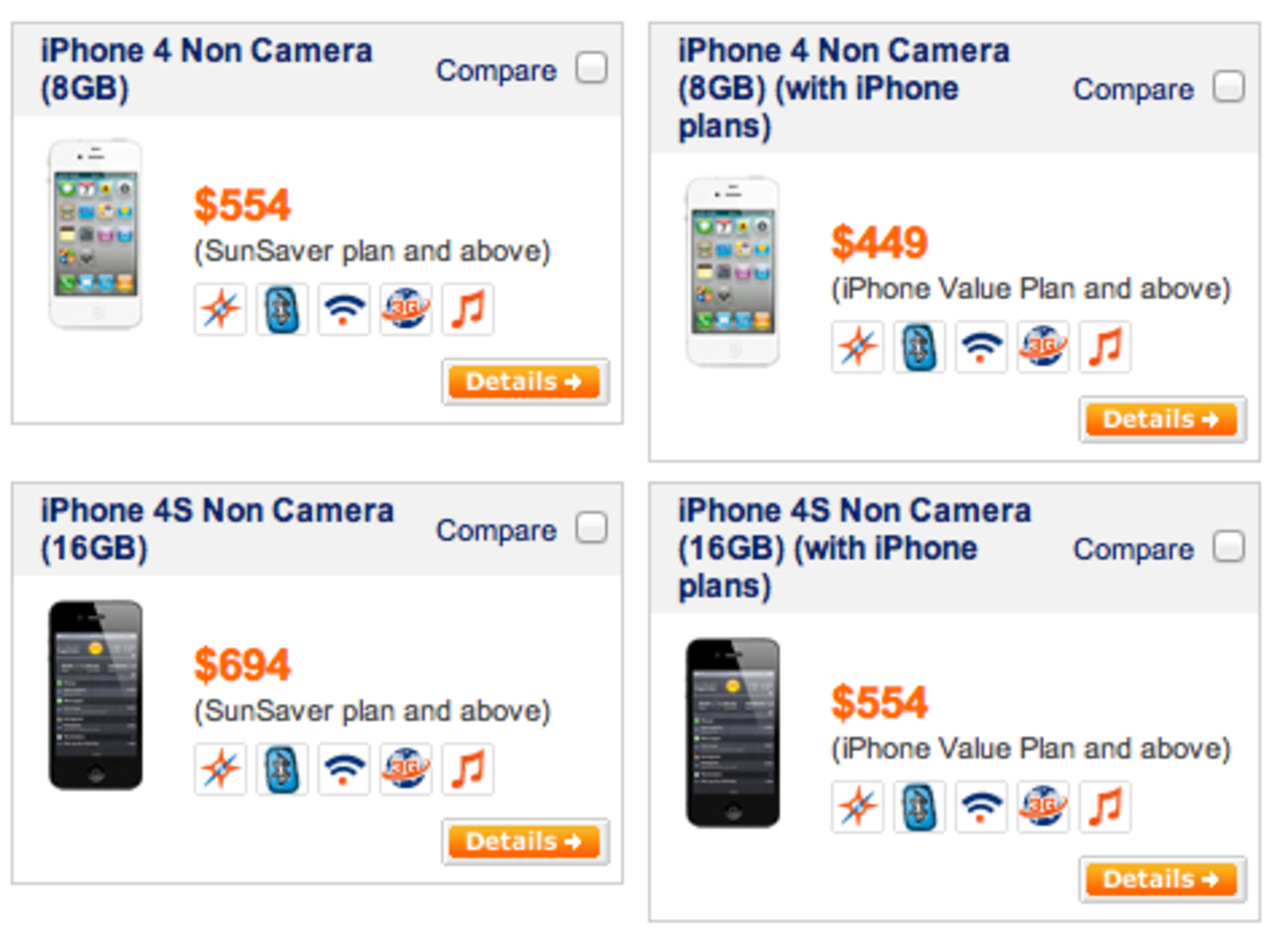The image size is (1280, 936).
Task: Click the Bluetooth icon for iPhone 4 SunSaver plan
Action: tap(282, 309)
